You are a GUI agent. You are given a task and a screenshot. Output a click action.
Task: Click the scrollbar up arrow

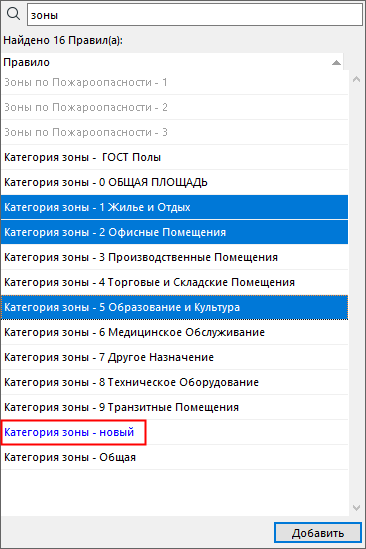[357, 80]
